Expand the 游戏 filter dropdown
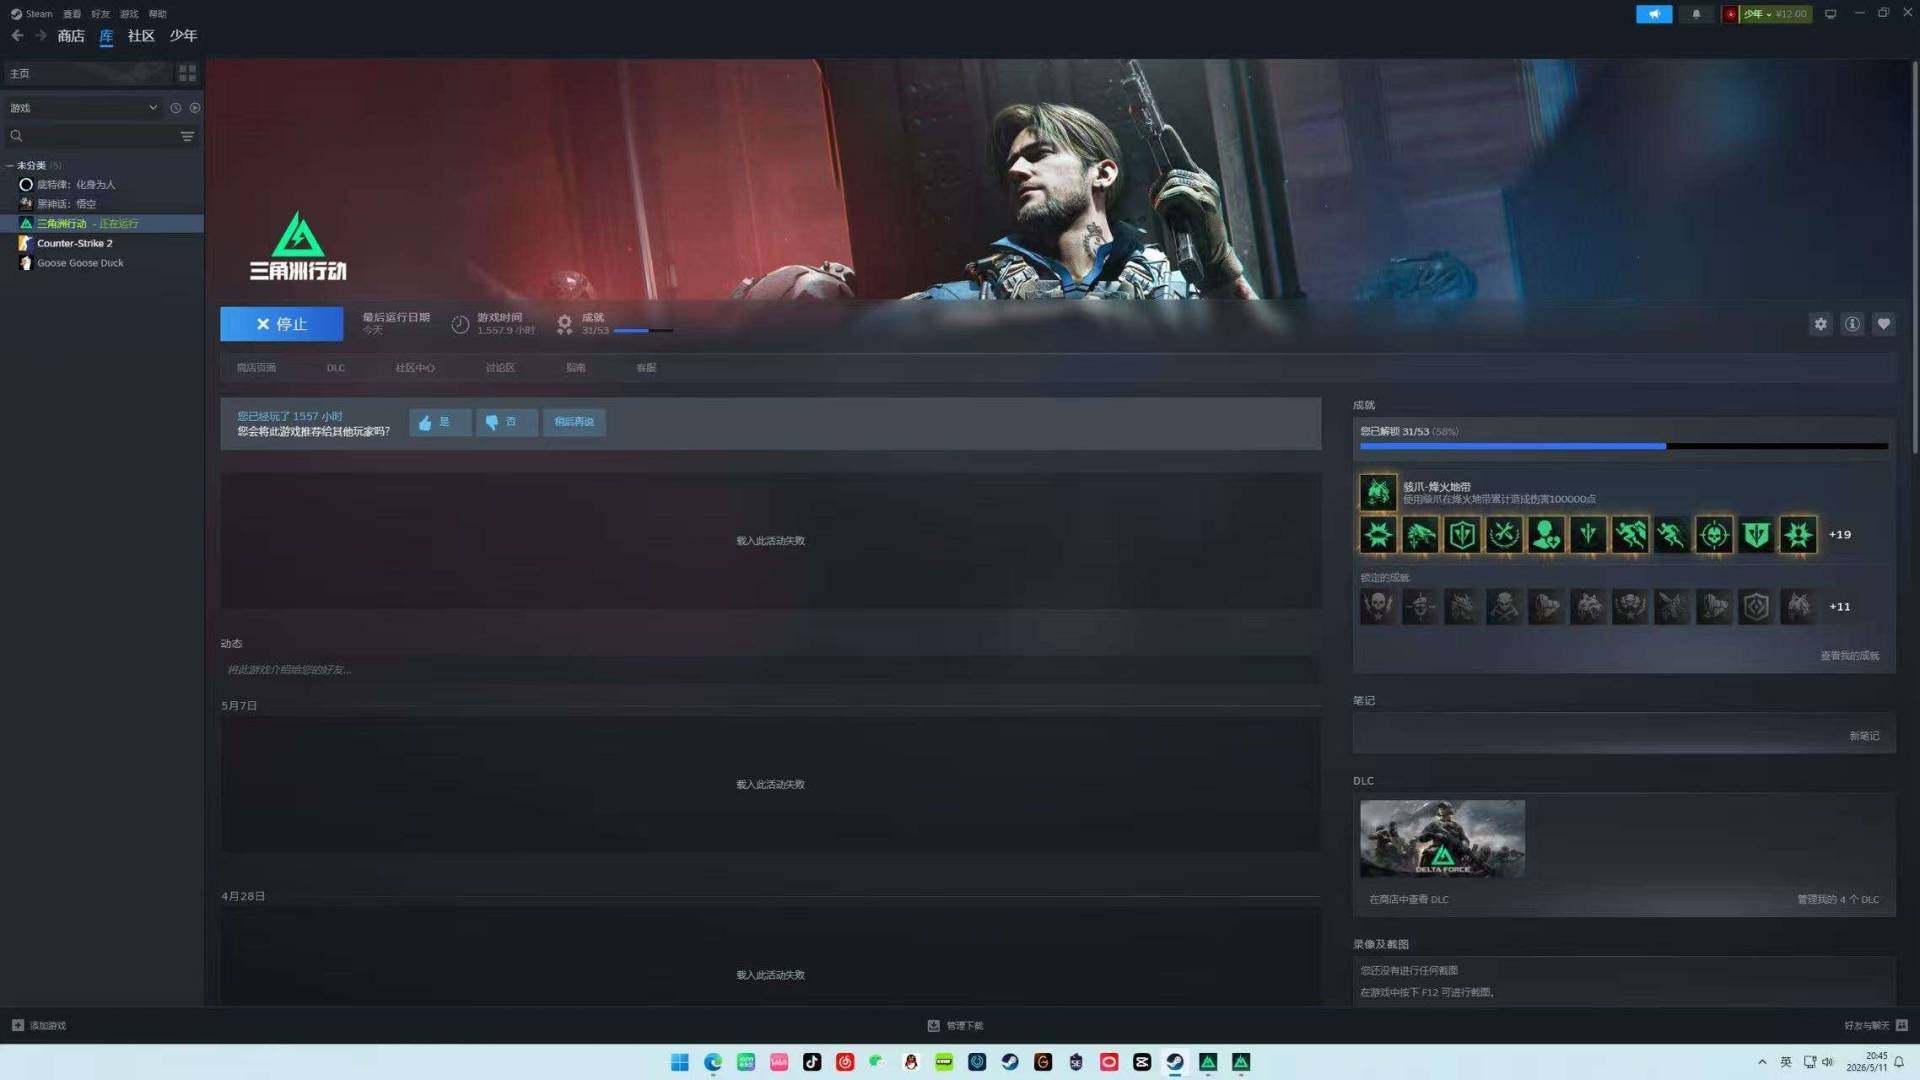Screen dimensions: 1920x1080 (x=83, y=108)
